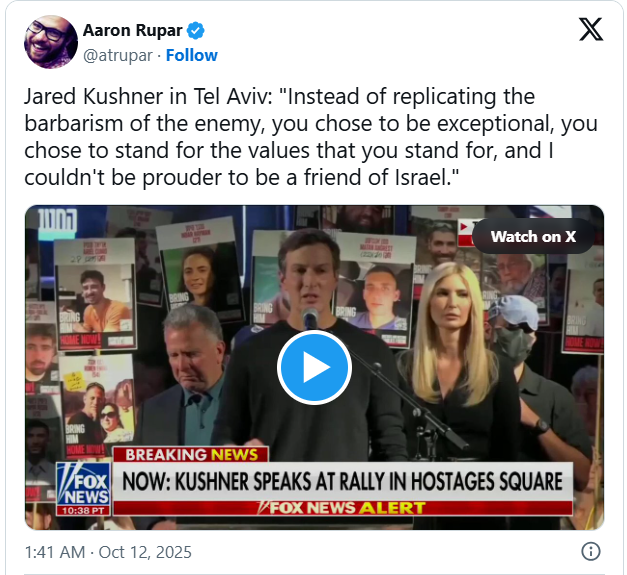Click the Oct 12, 2025 date

(145, 552)
